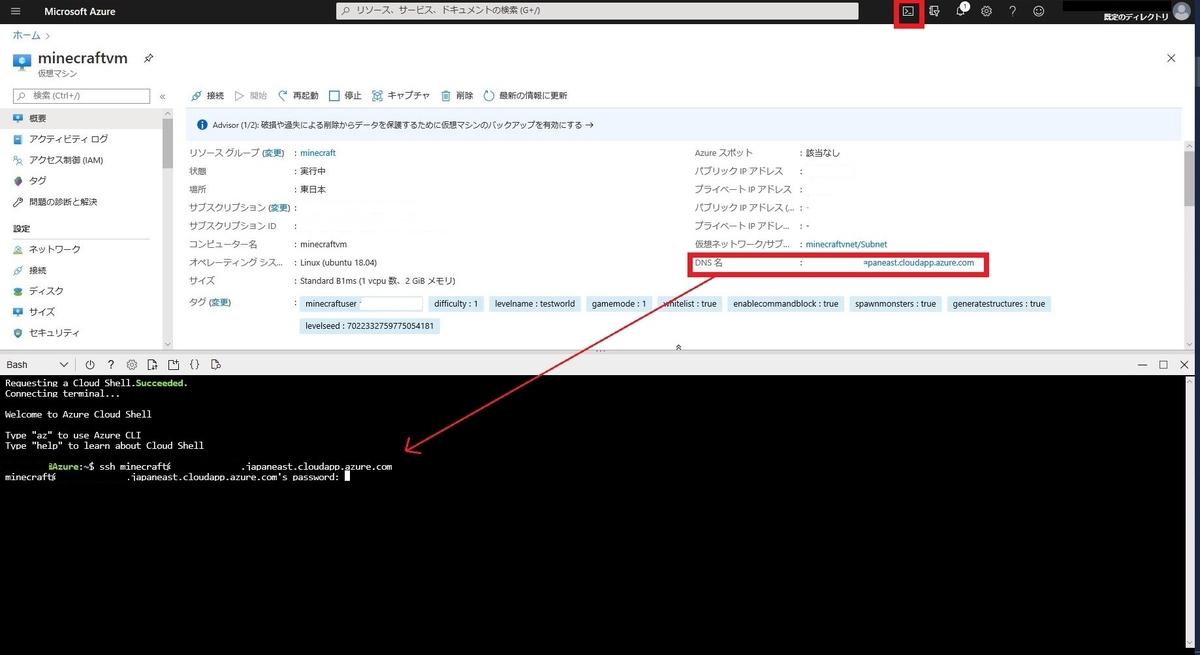Viewport: 1200px width, 655px height.
Task: Open Azure Cloud Shell from top bar
Action: 908,11
